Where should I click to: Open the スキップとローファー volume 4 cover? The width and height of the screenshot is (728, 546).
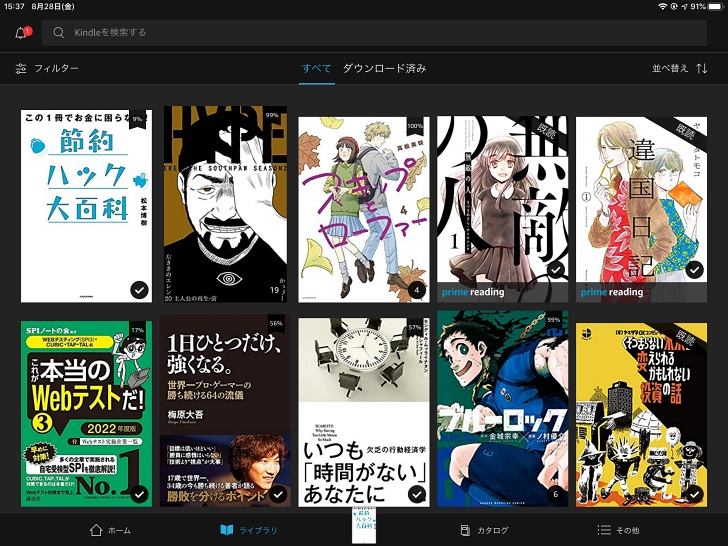[x=364, y=209]
